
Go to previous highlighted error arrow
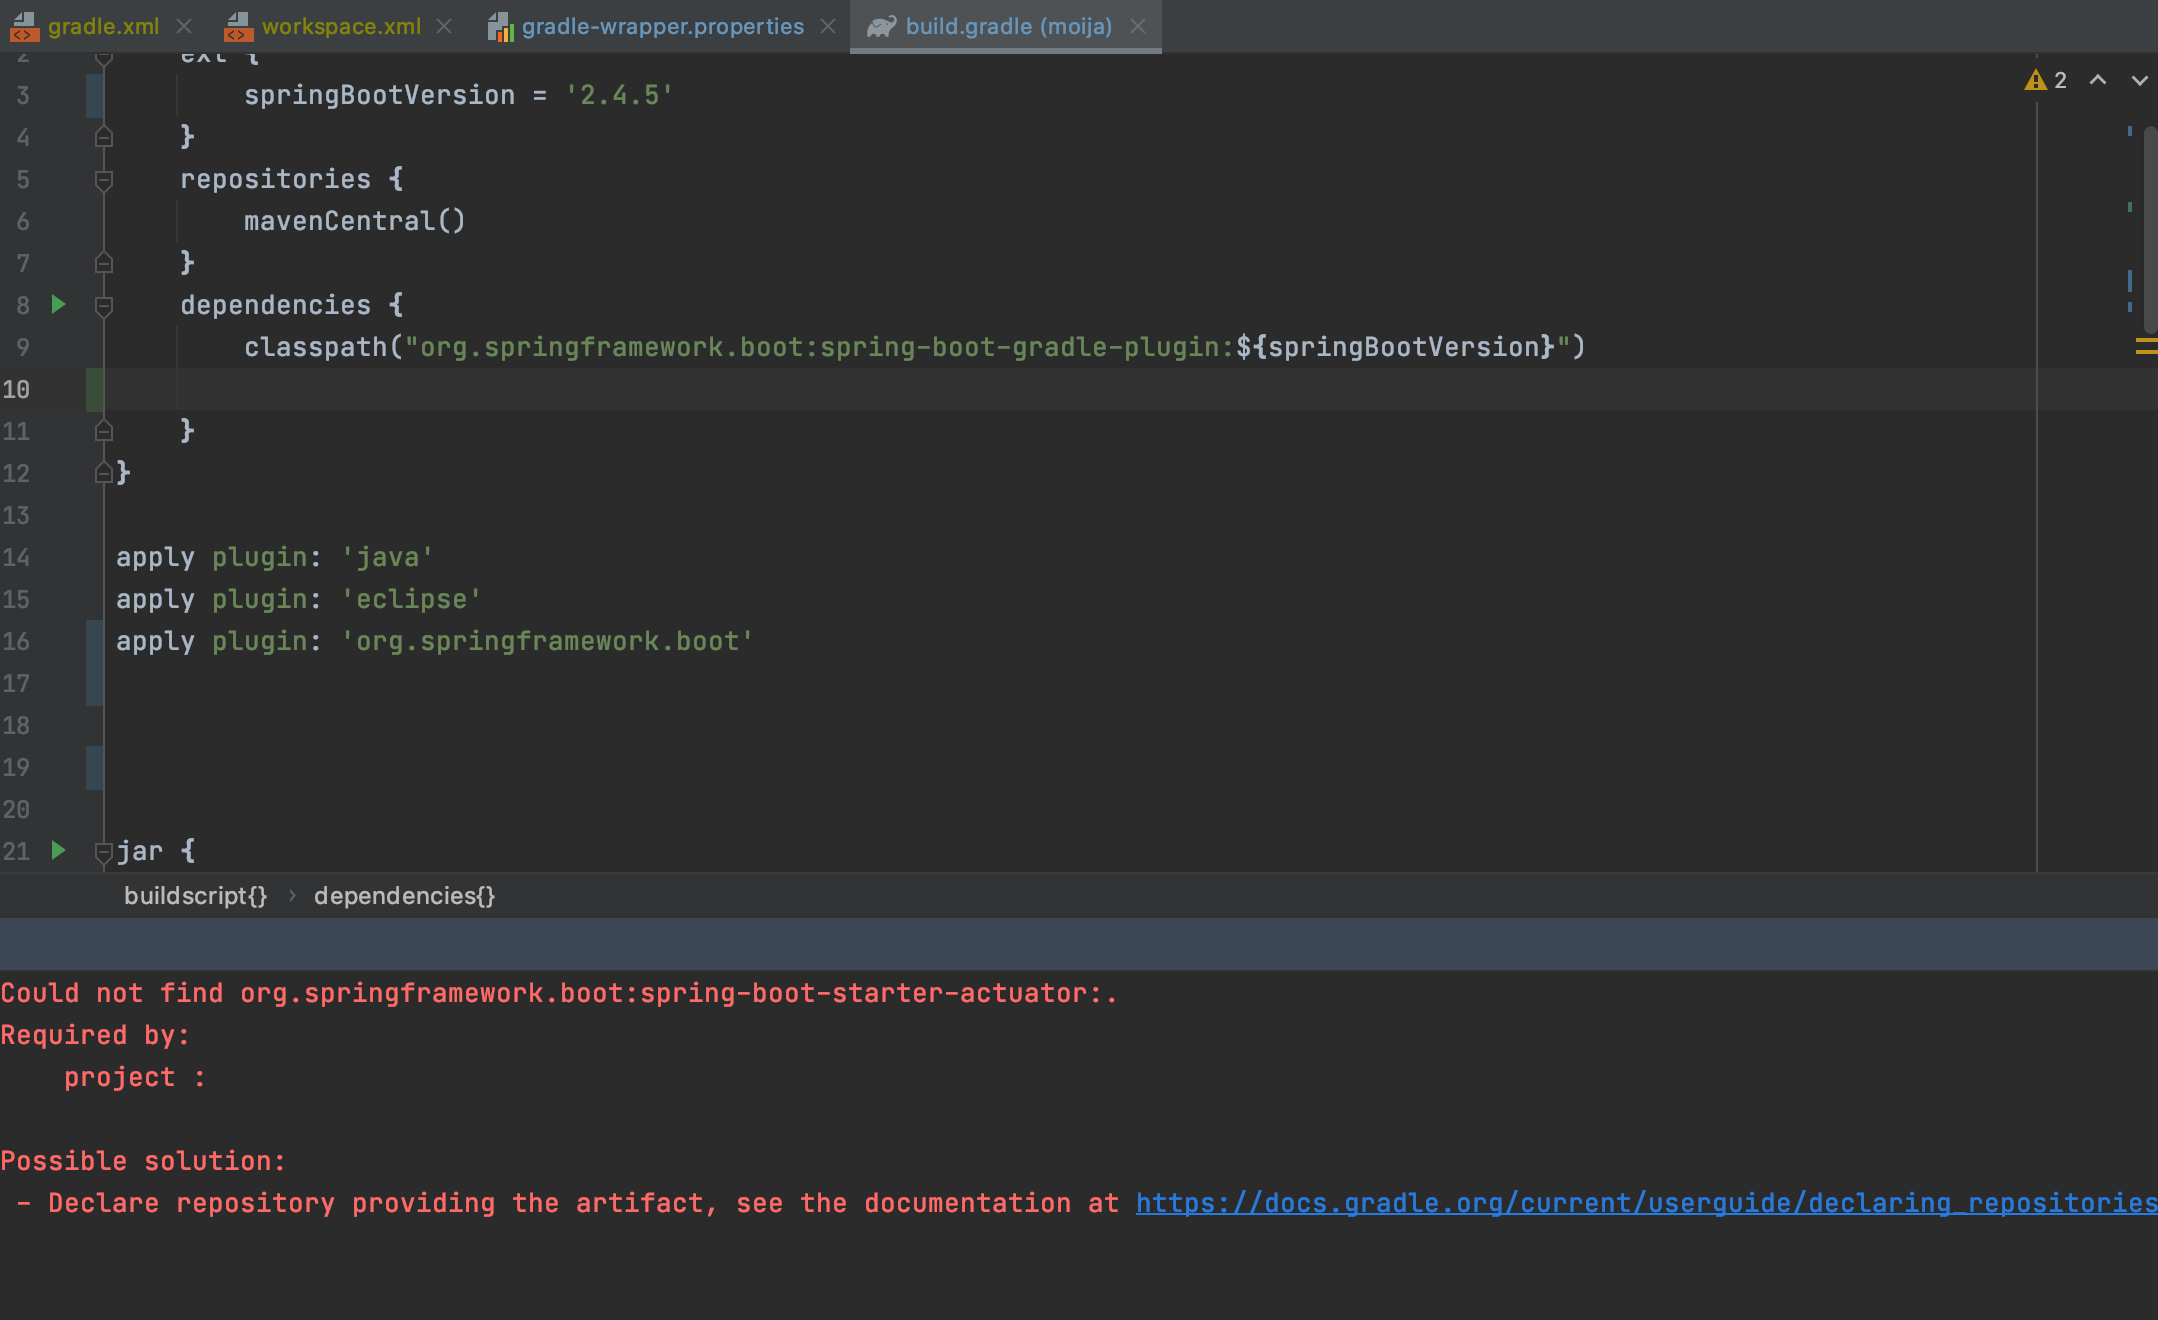click(x=2098, y=80)
